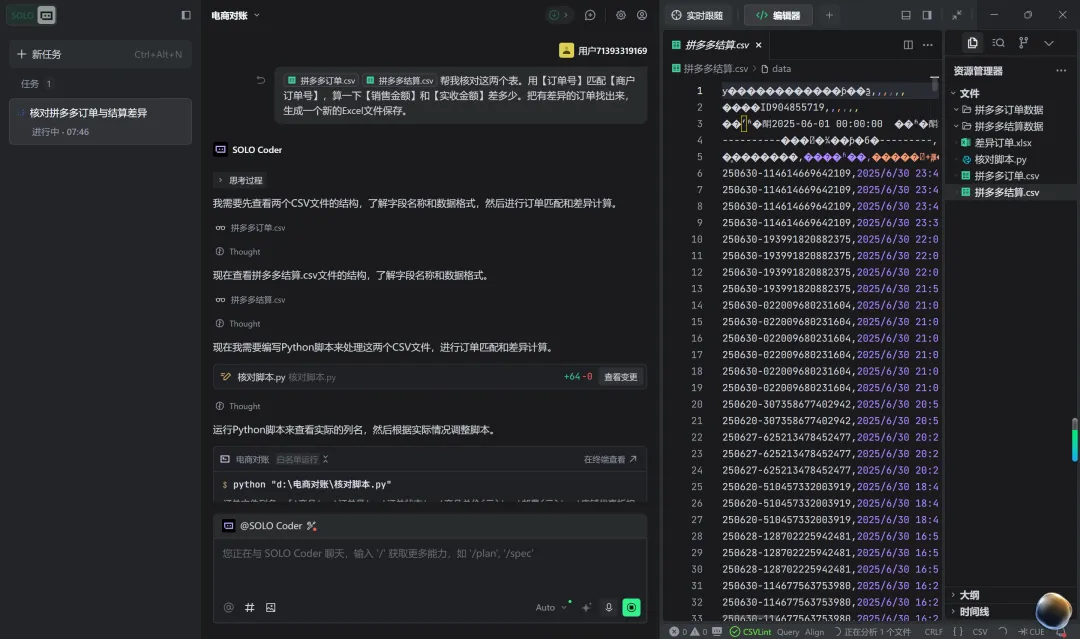
Task: Expand the 思考过程 section
Action: (x=240, y=180)
